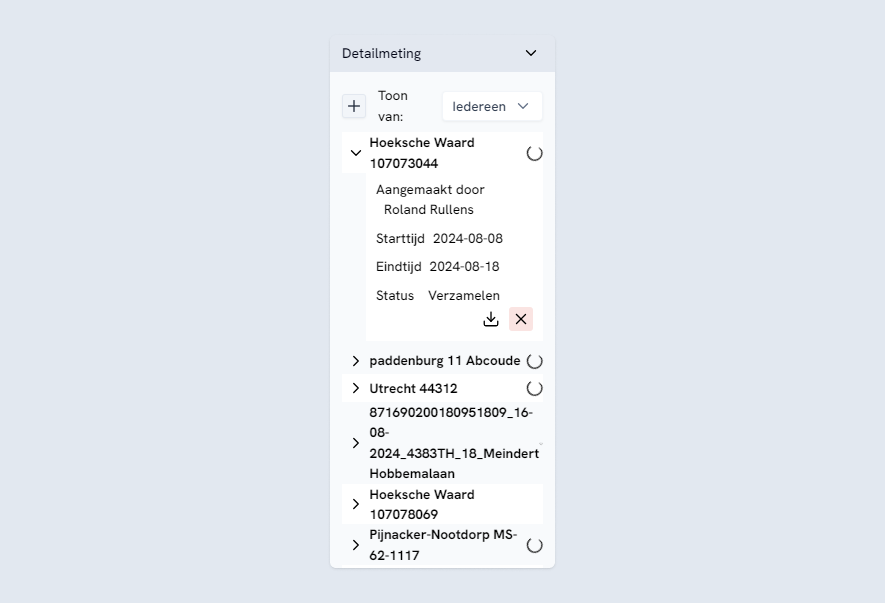Click the spinner icon beside Hoeksche Waard 107073044
This screenshot has height=603, width=885.
pyautogui.click(x=534, y=153)
